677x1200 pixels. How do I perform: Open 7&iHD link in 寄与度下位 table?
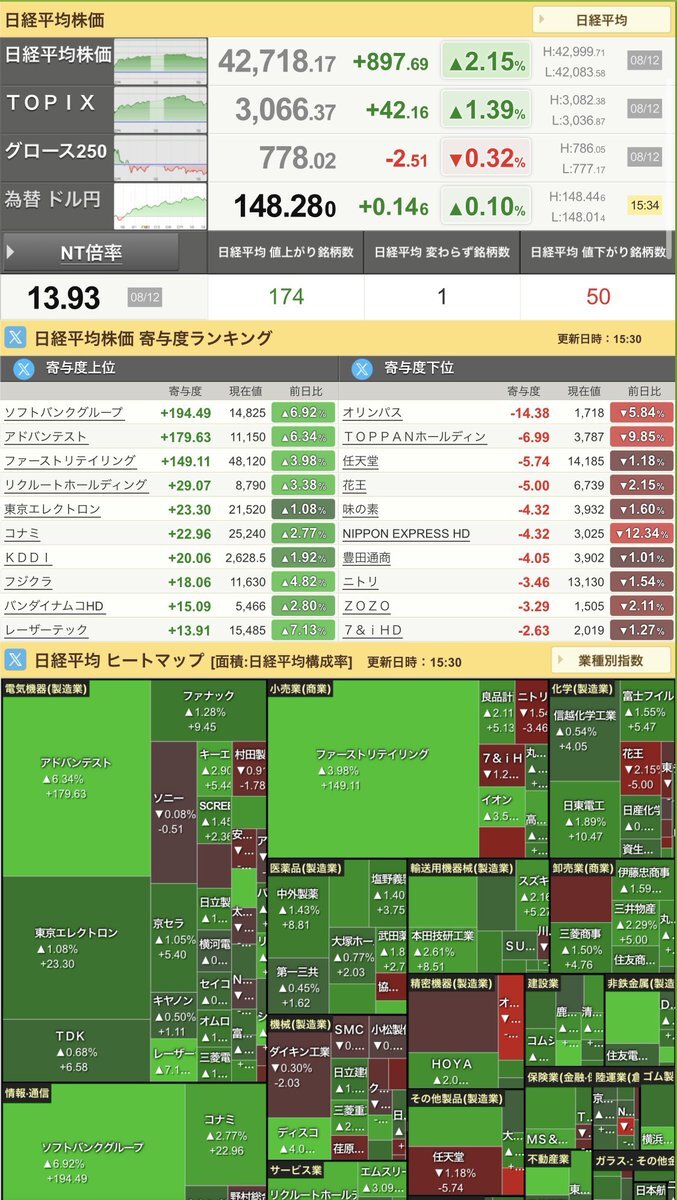(372, 630)
